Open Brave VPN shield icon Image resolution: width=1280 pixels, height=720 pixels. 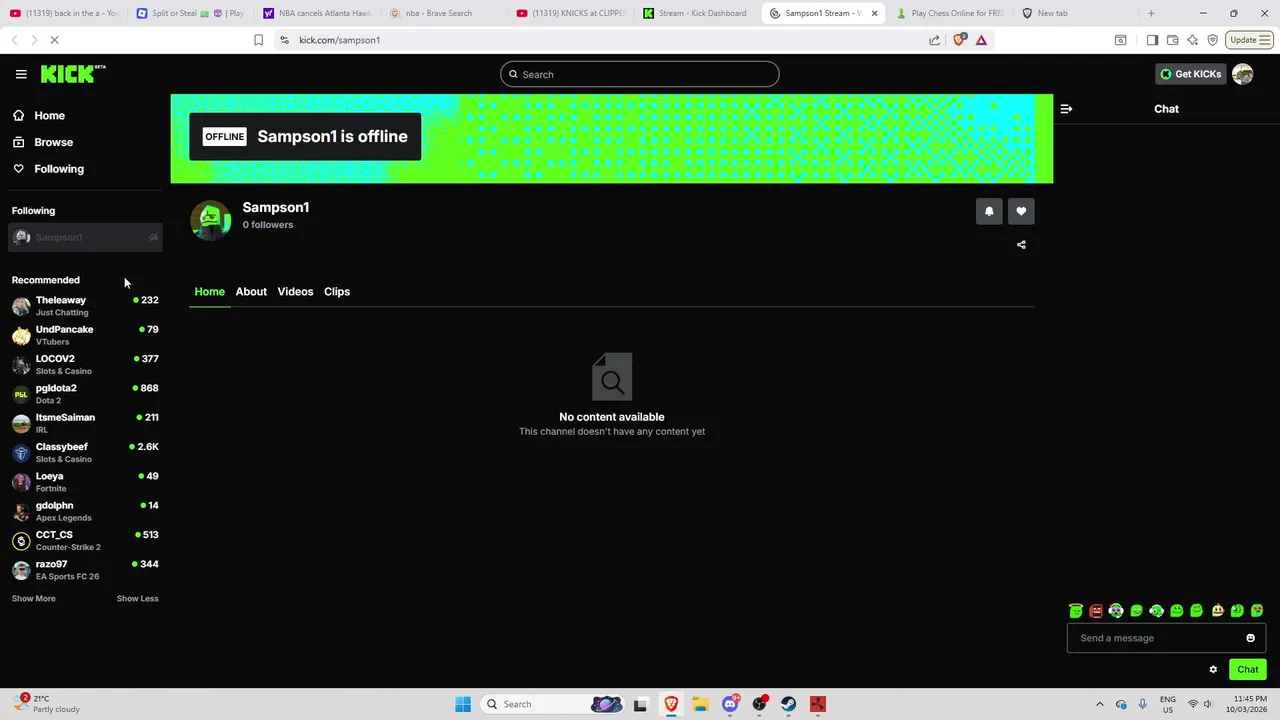[x=1212, y=40]
